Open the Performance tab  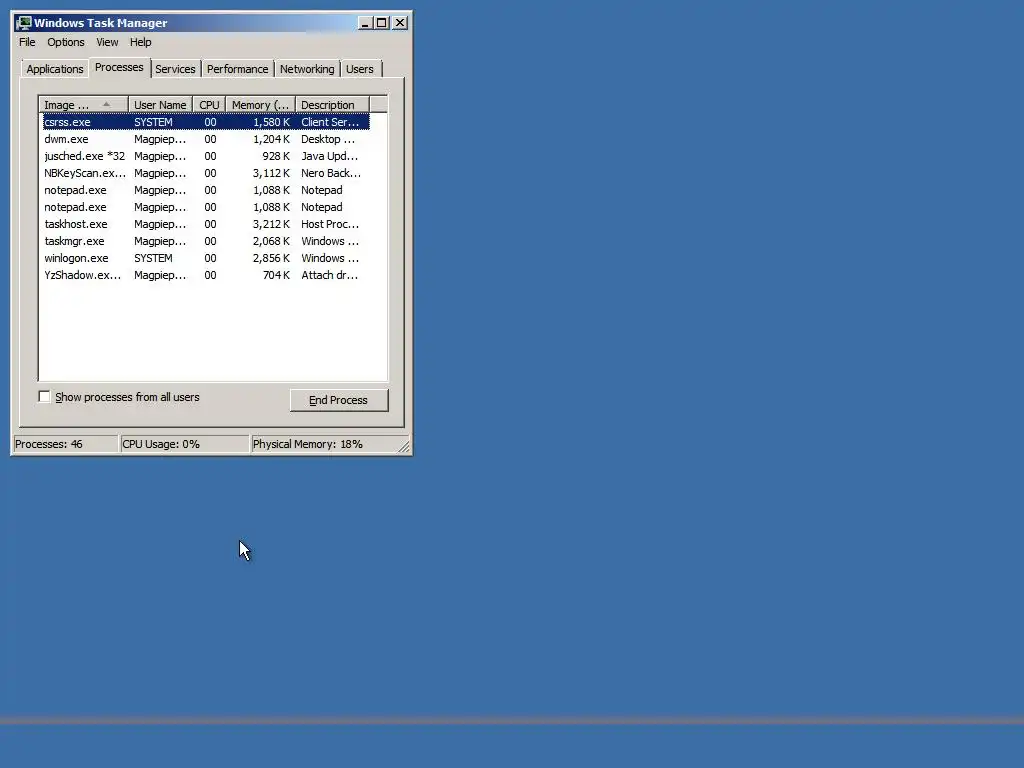click(x=237, y=69)
